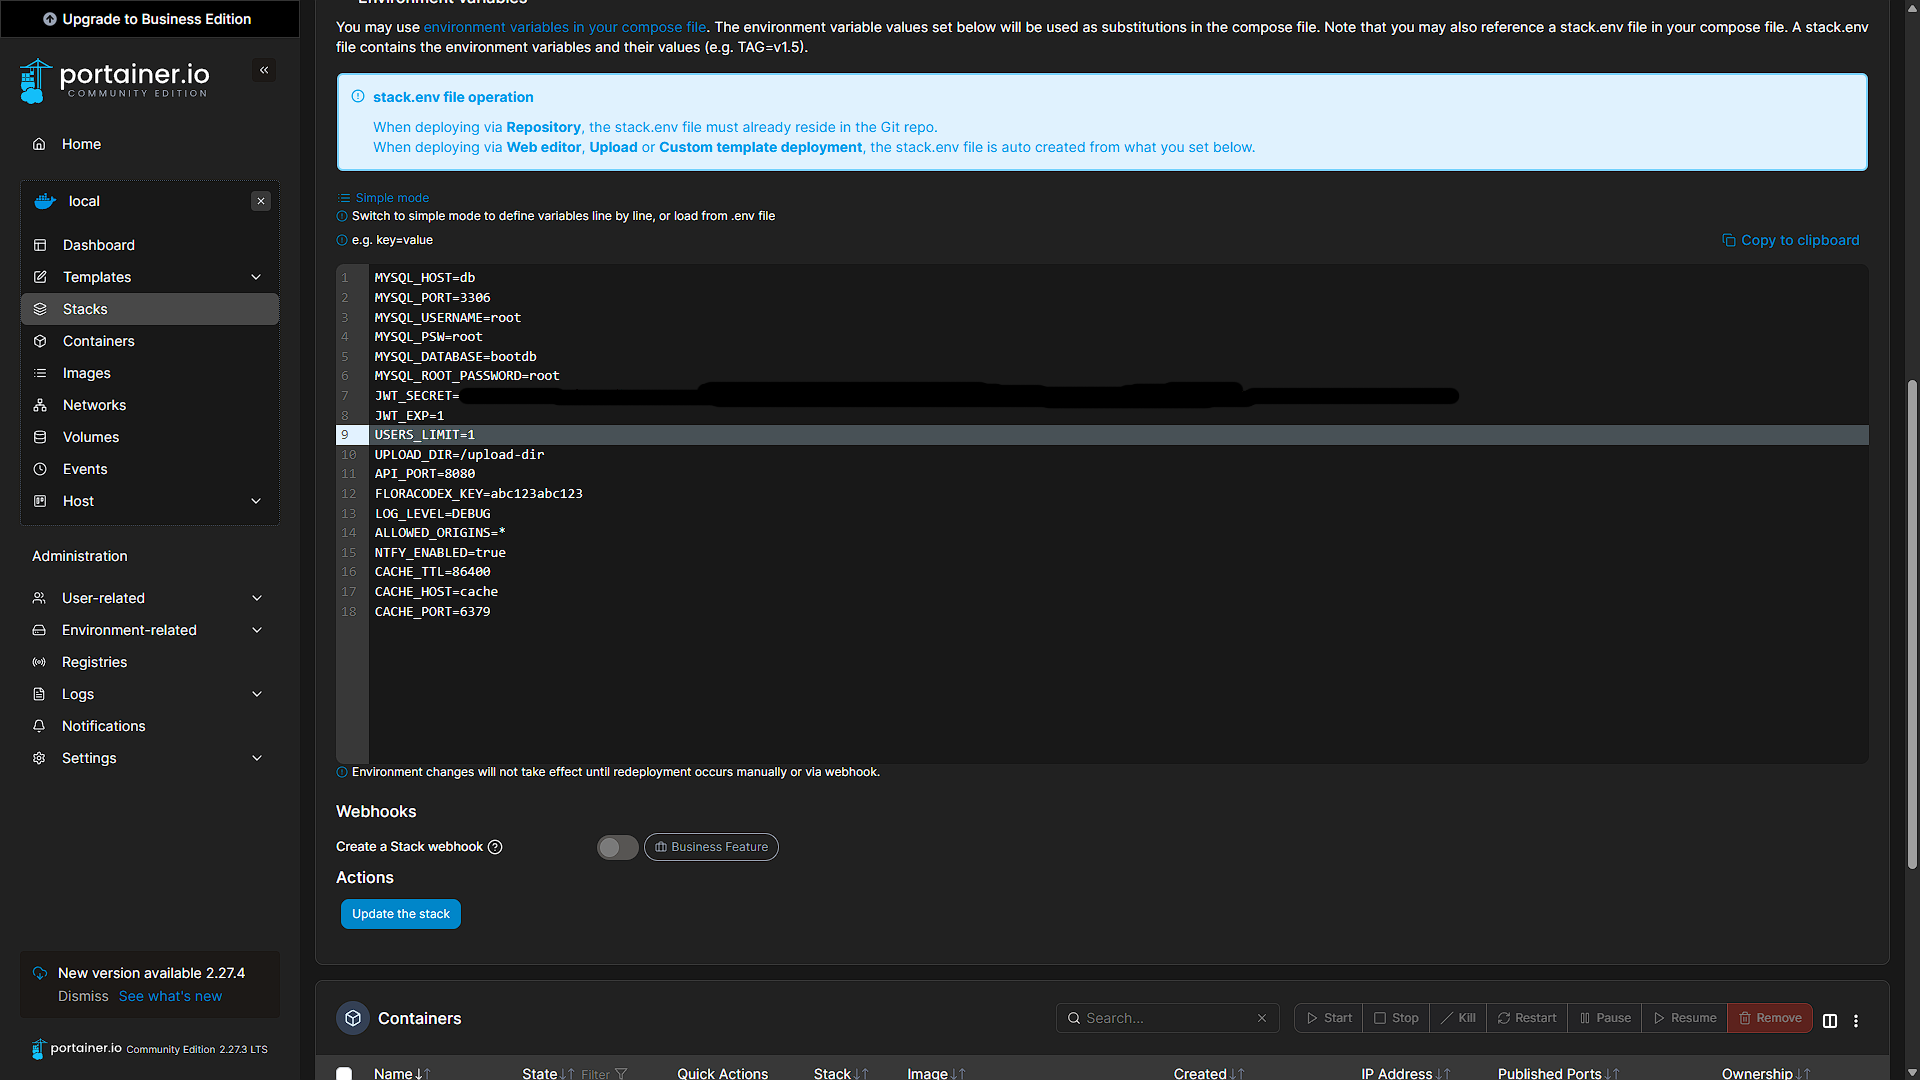Open State column Filter
Image resolution: width=1920 pixels, height=1080 pixels.
604,1074
